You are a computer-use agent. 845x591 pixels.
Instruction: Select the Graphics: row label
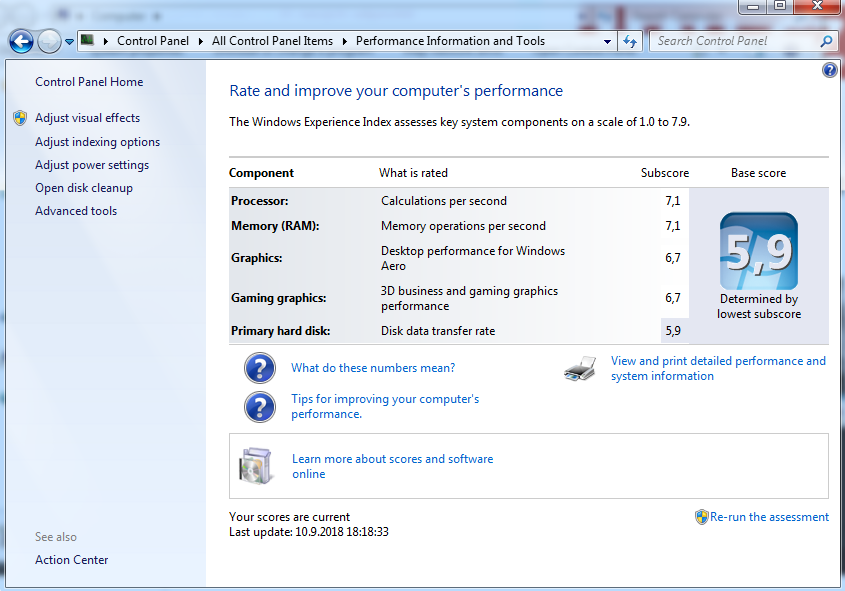(257, 258)
